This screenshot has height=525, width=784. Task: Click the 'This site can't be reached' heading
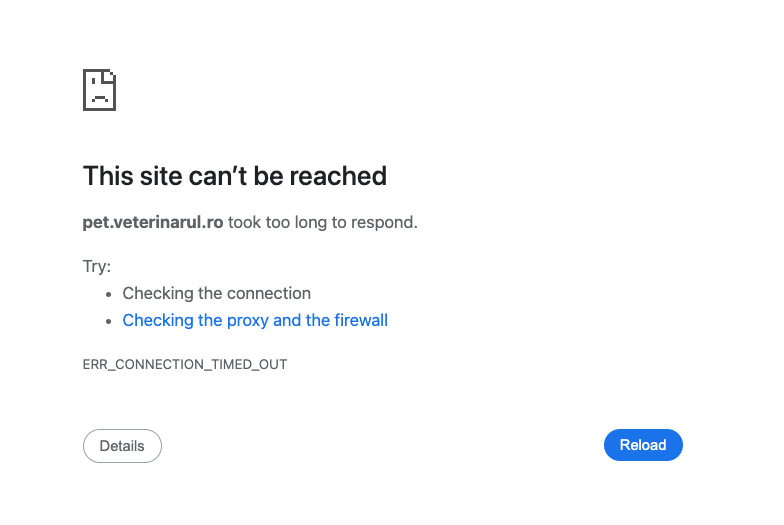234,176
